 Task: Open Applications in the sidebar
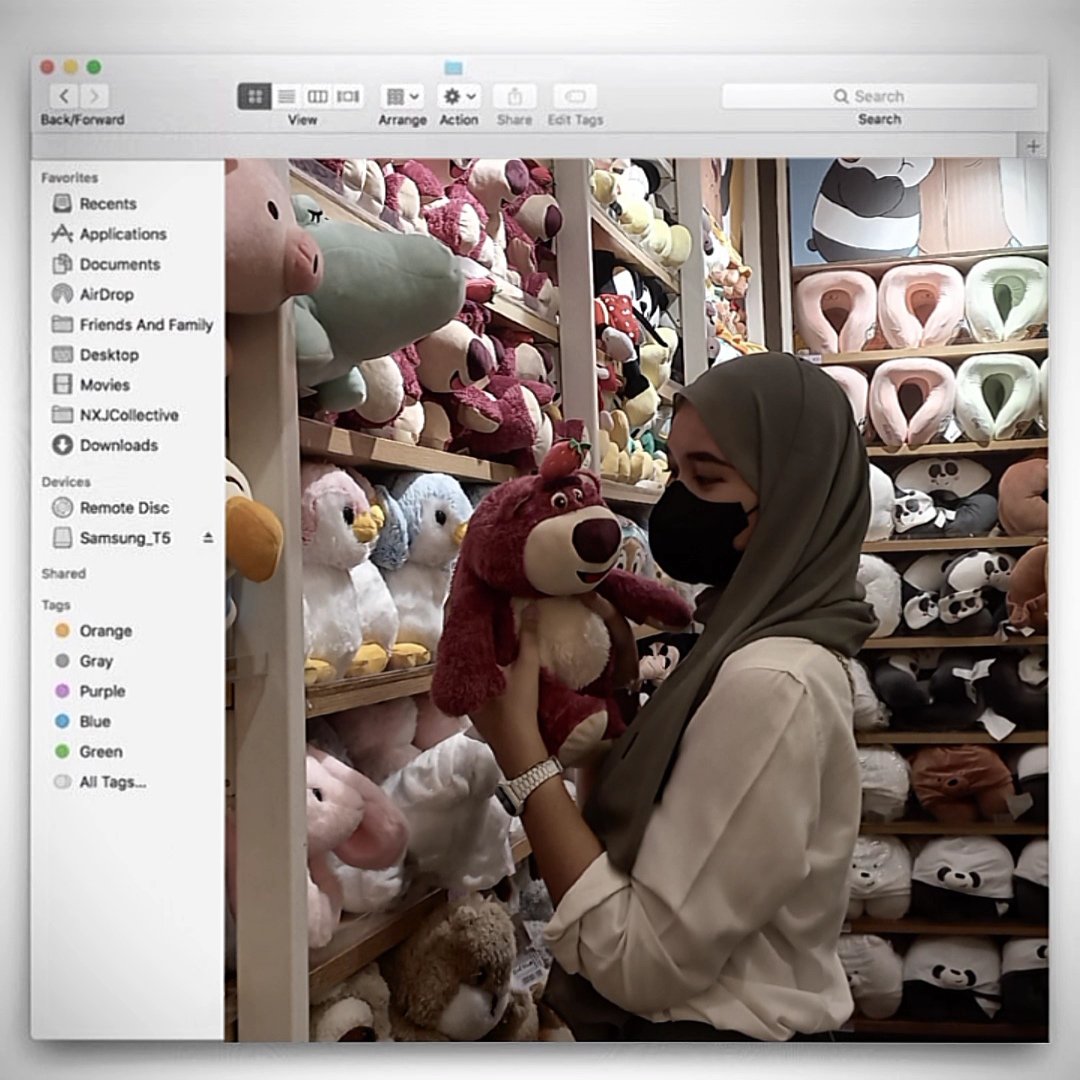point(109,234)
